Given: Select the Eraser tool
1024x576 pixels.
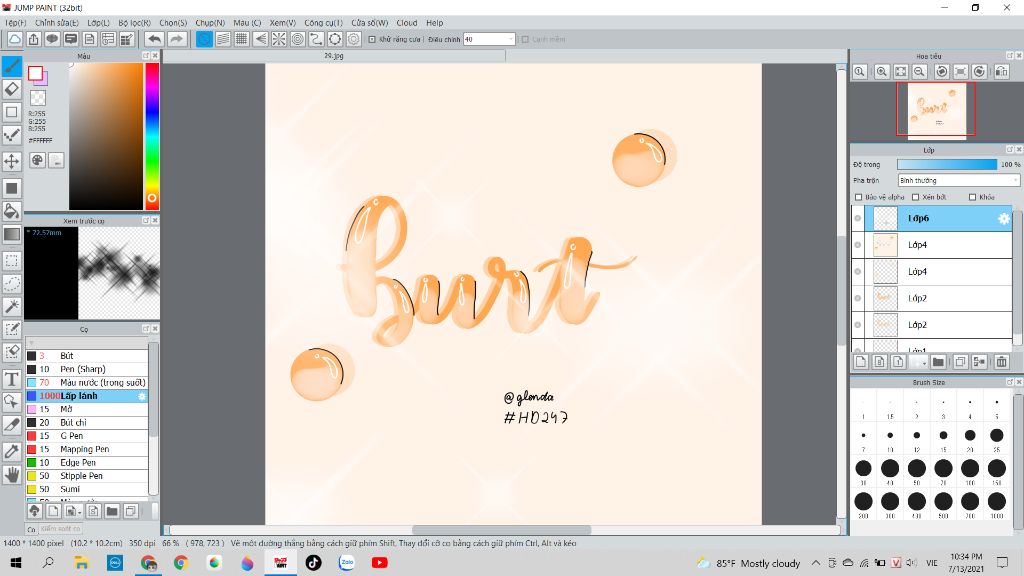Looking at the screenshot, I should [x=12, y=89].
